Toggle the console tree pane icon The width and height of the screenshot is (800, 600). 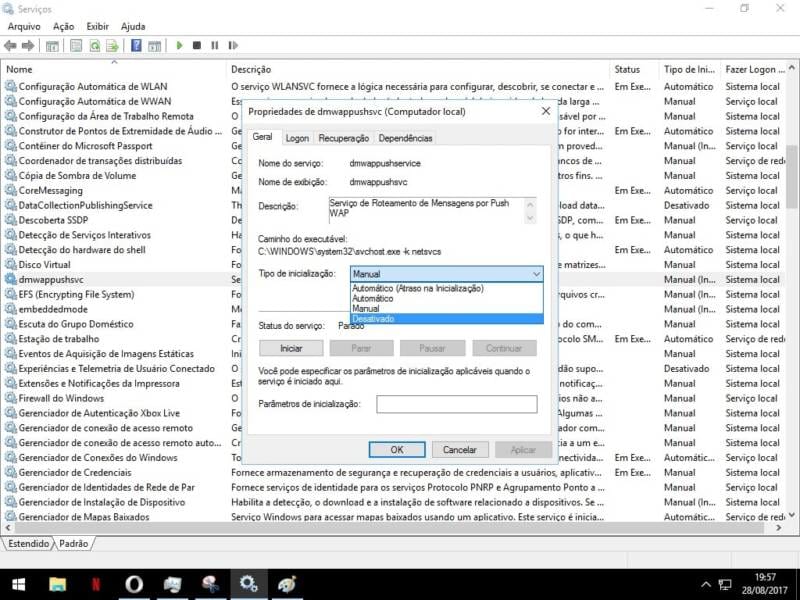(x=52, y=46)
